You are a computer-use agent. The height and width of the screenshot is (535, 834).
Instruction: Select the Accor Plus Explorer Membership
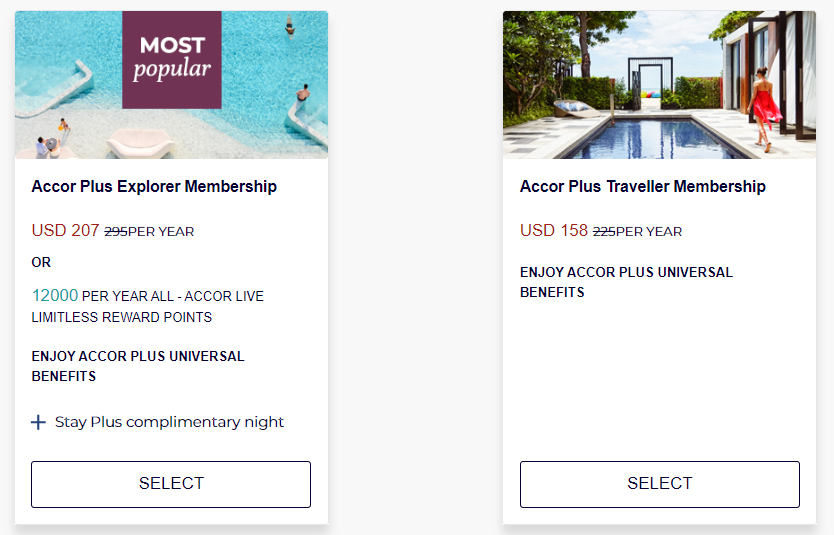tap(171, 484)
